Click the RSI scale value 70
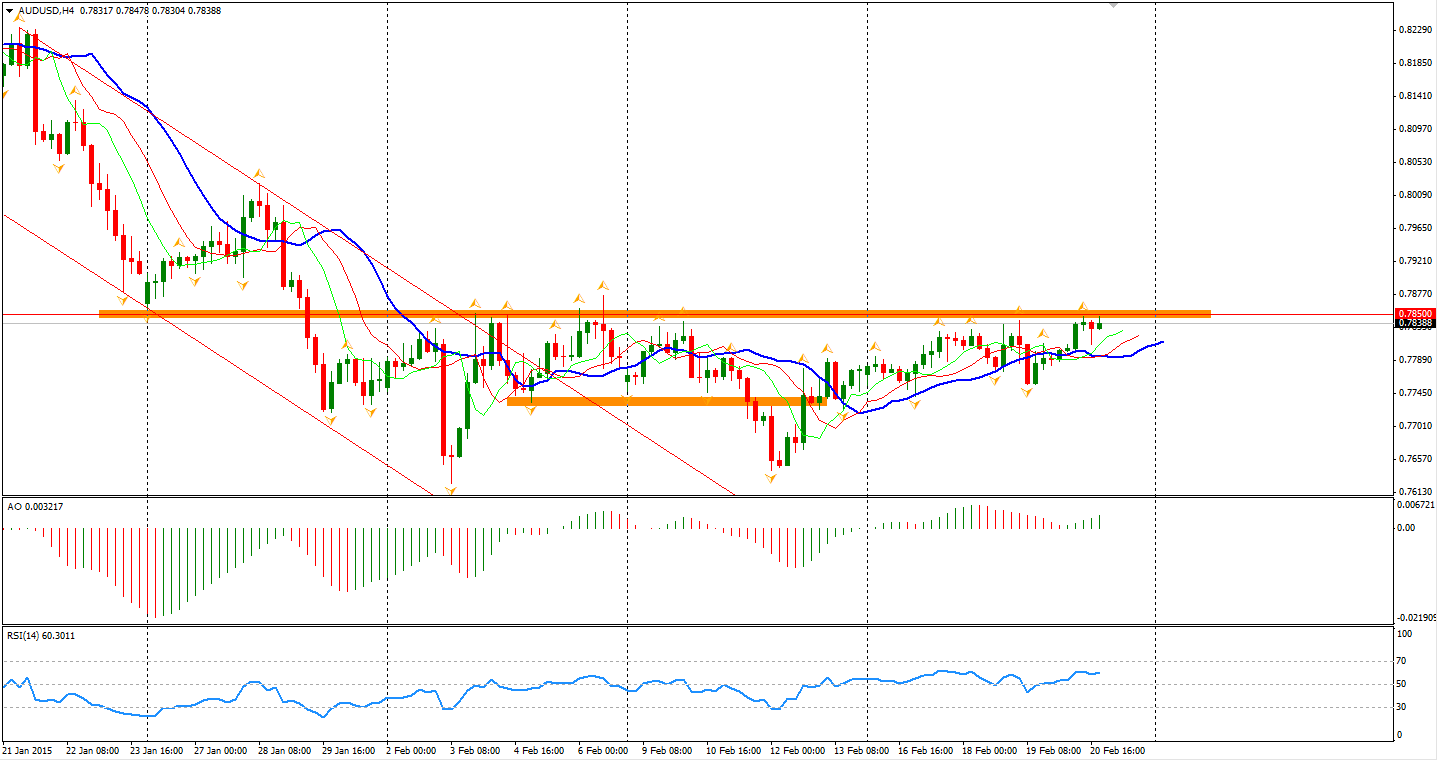1438x761 pixels. click(1402, 662)
